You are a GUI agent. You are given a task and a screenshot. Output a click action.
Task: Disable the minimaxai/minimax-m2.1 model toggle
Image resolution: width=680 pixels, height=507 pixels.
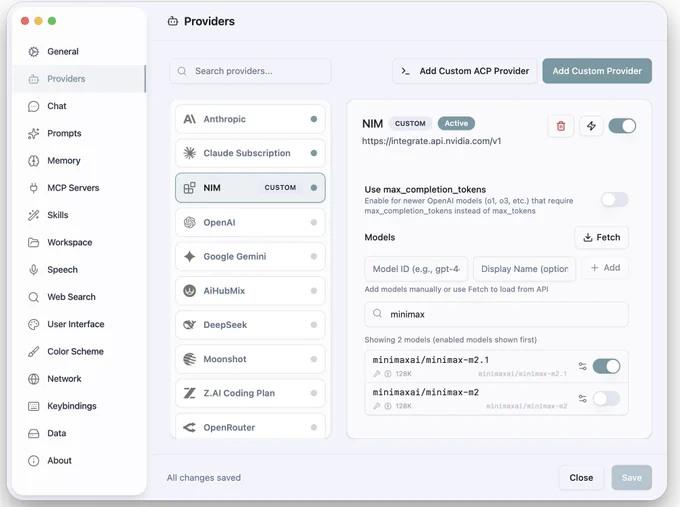coord(606,366)
